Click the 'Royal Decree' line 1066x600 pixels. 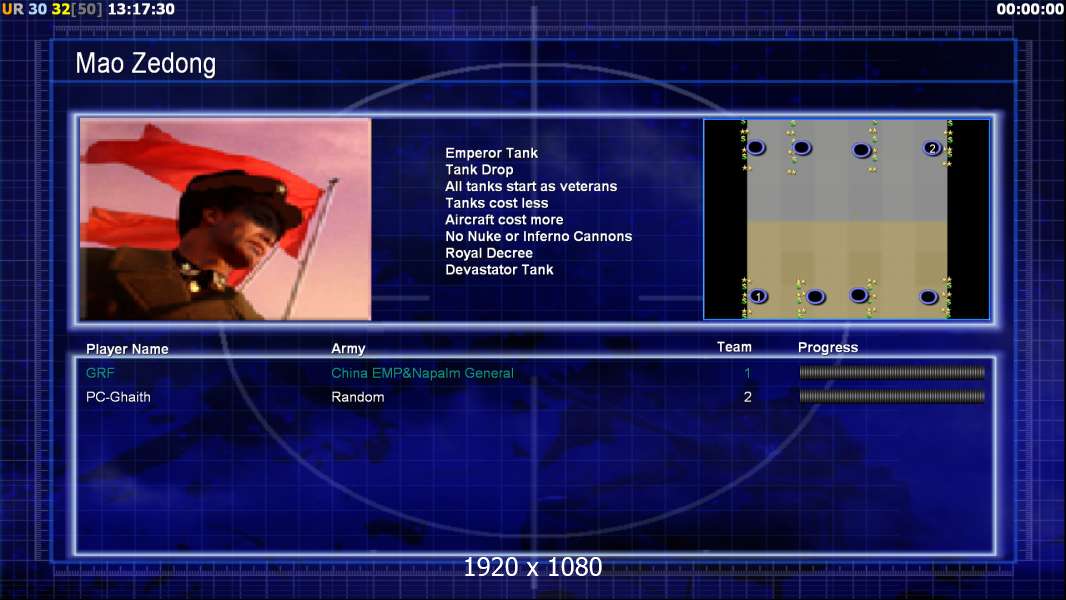pyautogui.click(x=489, y=253)
